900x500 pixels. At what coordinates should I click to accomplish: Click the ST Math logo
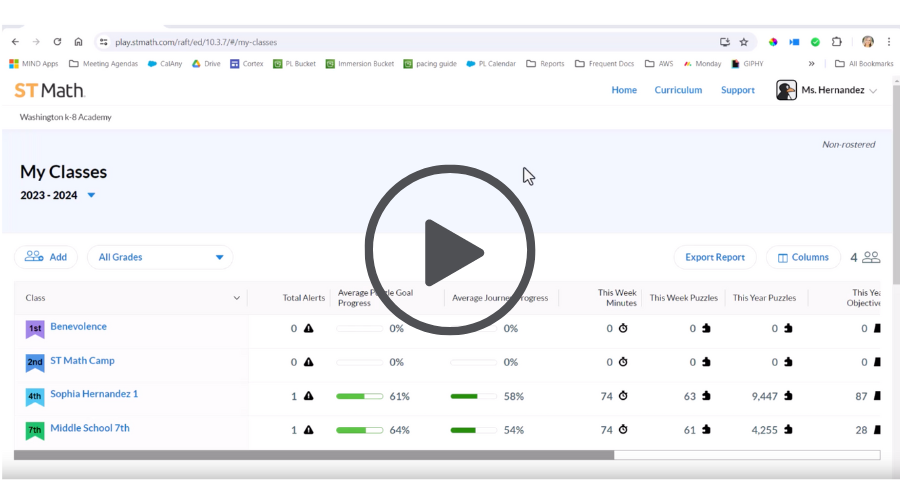tap(49, 90)
